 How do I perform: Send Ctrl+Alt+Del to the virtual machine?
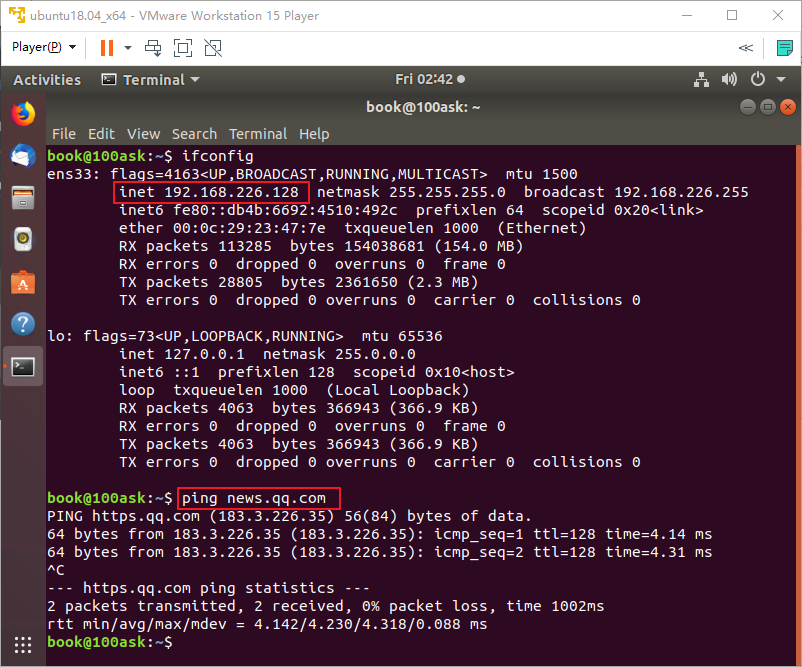153,48
